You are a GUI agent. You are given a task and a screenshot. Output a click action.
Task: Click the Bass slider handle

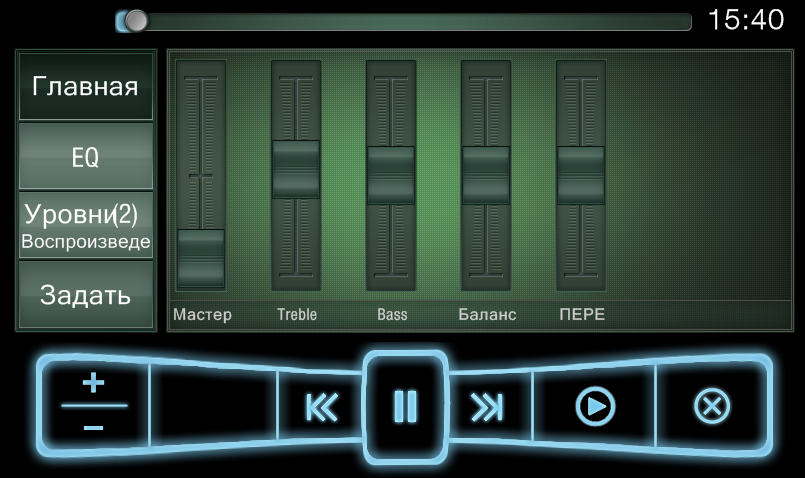point(391,175)
